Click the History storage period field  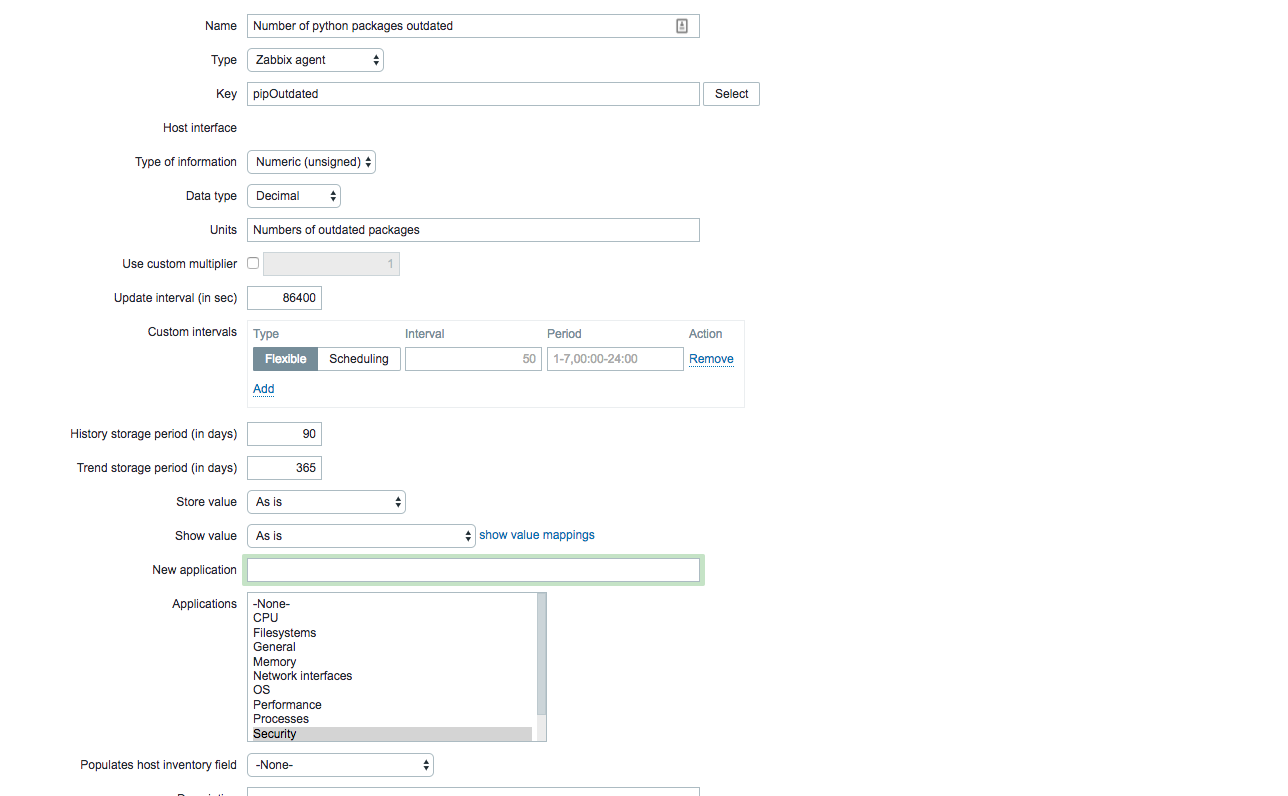(284, 434)
